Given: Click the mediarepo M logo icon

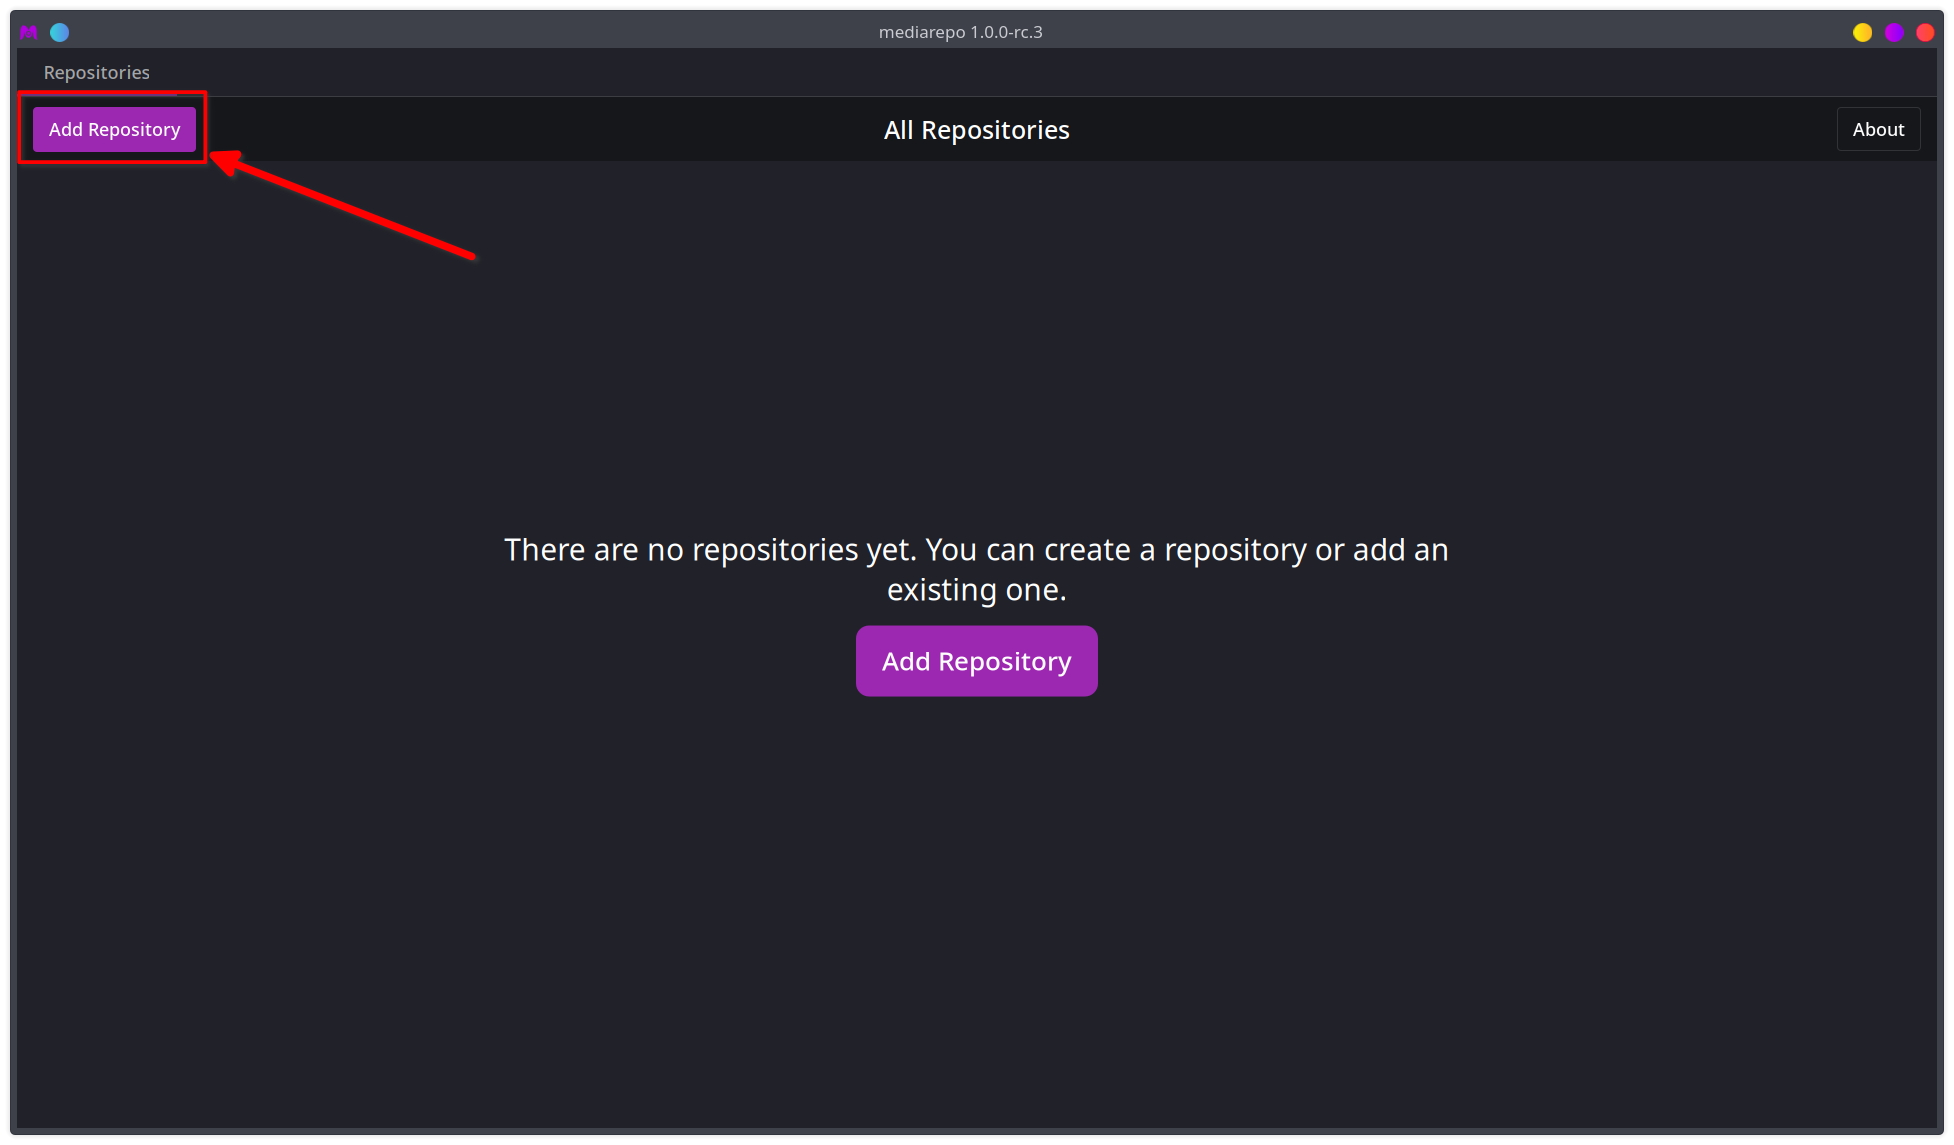Looking at the screenshot, I should tap(29, 32).
